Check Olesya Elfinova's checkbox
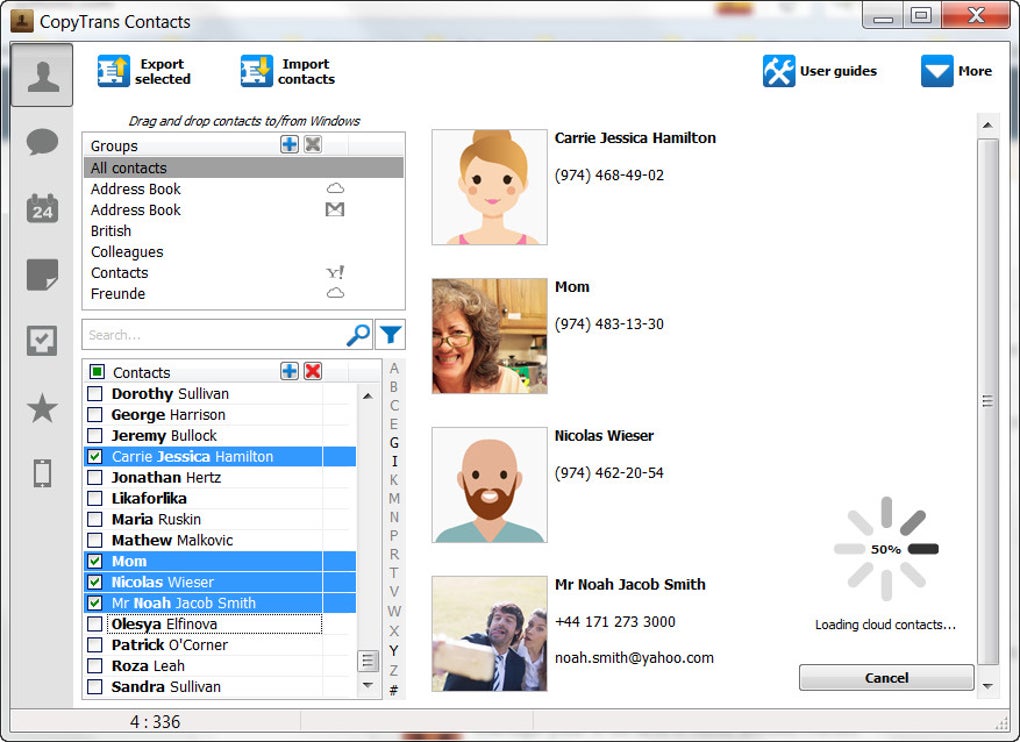The height and width of the screenshot is (742, 1020). coord(95,624)
